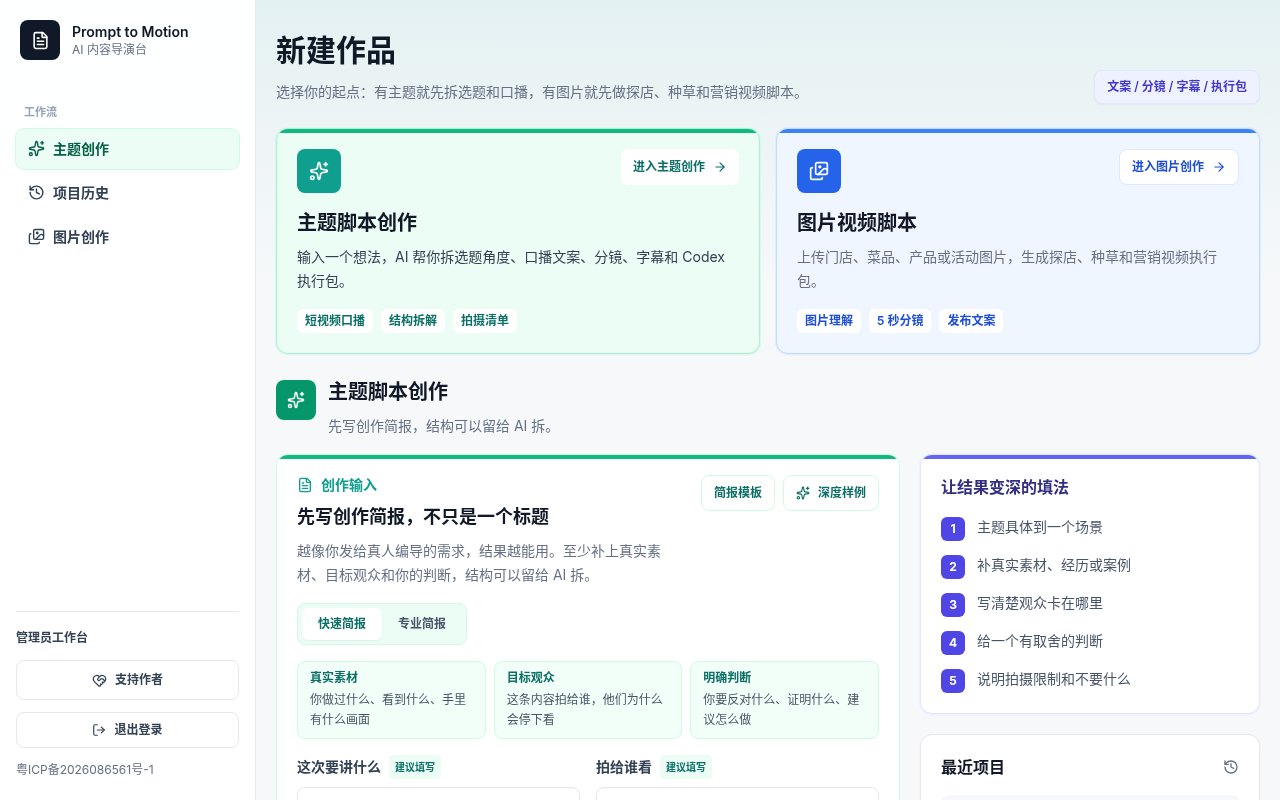Click the image icon in 图片视频脚本 card
The image size is (1280, 800).
[x=819, y=171]
